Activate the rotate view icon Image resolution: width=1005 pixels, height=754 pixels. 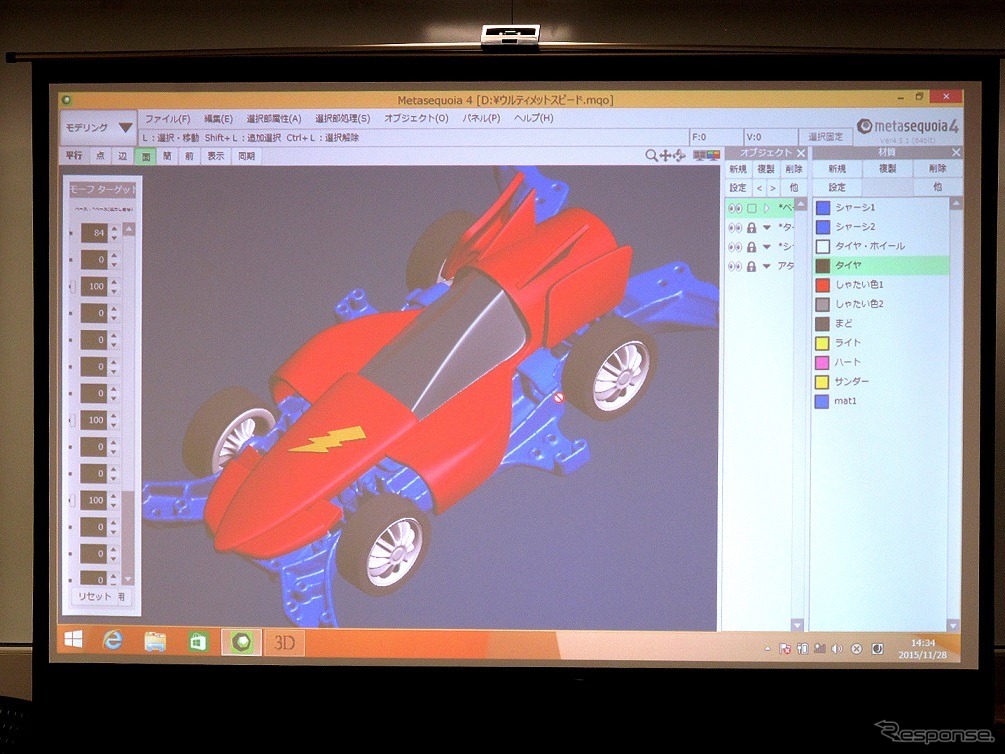pos(679,155)
